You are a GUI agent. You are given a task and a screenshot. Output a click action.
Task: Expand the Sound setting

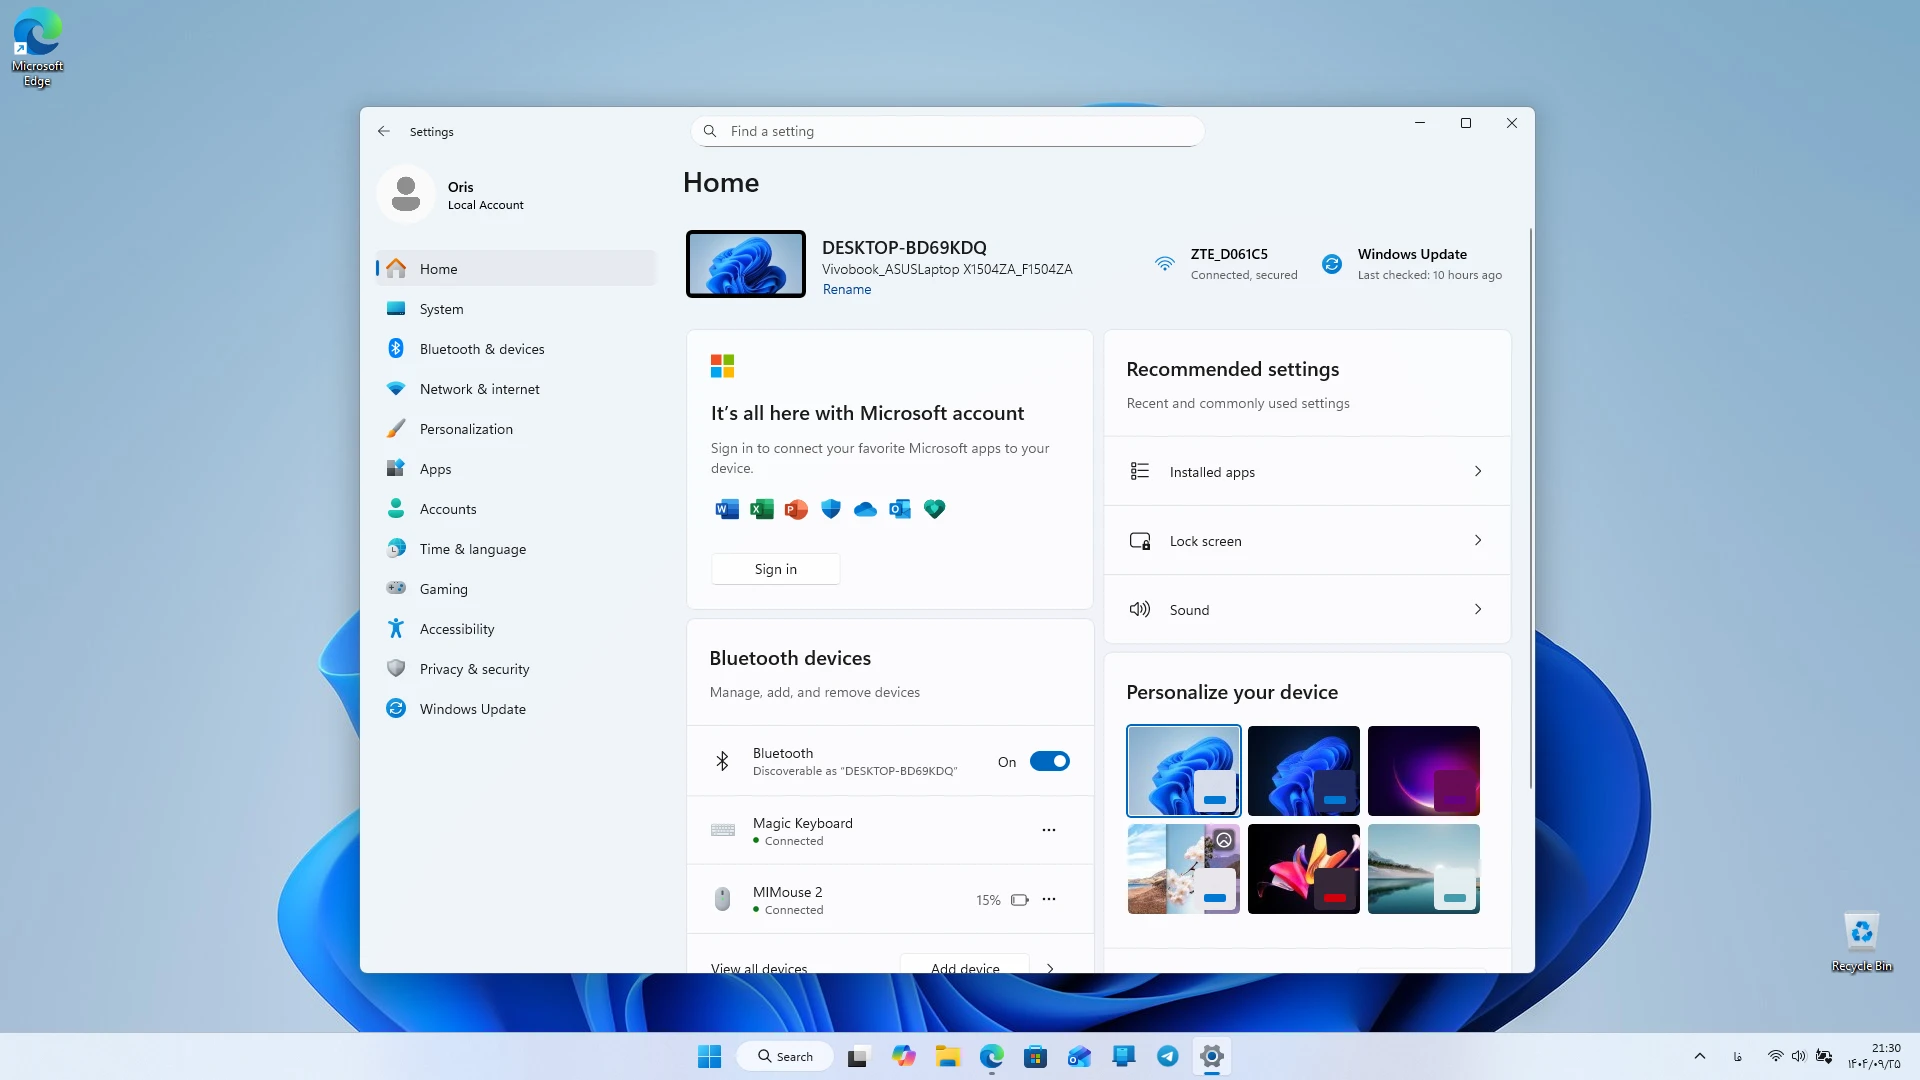click(x=1307, y=609)
